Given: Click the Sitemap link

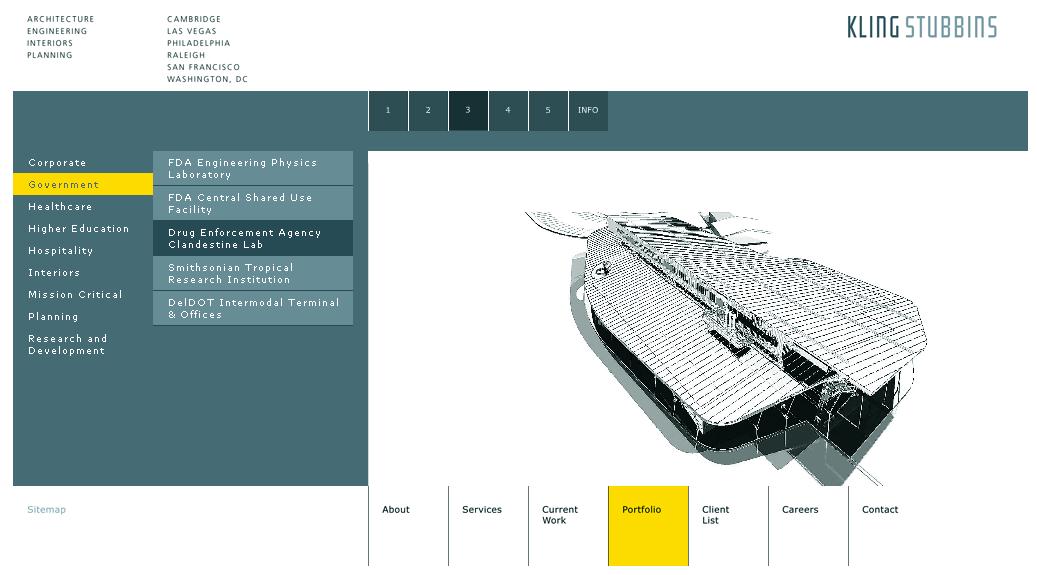Looking at the screenshot, I should tap(46, 510).
